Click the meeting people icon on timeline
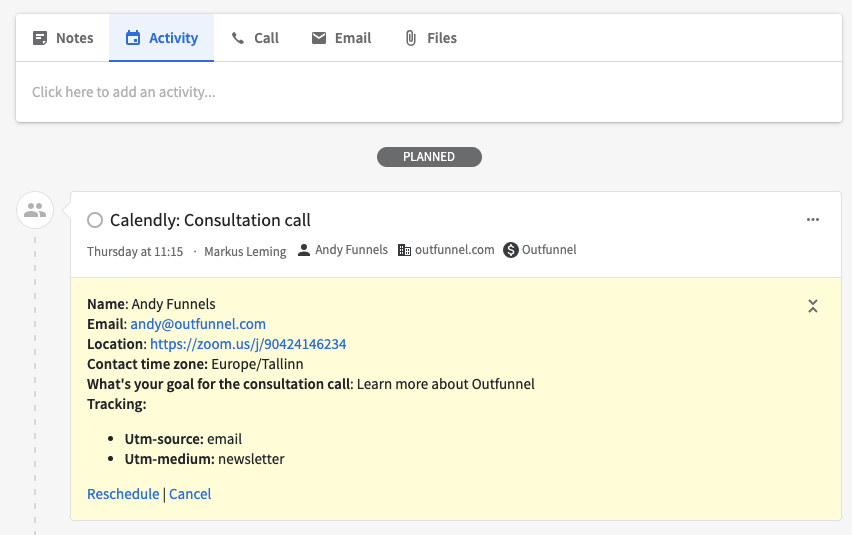Screen dimensions: 852x535 pos(35,210)
